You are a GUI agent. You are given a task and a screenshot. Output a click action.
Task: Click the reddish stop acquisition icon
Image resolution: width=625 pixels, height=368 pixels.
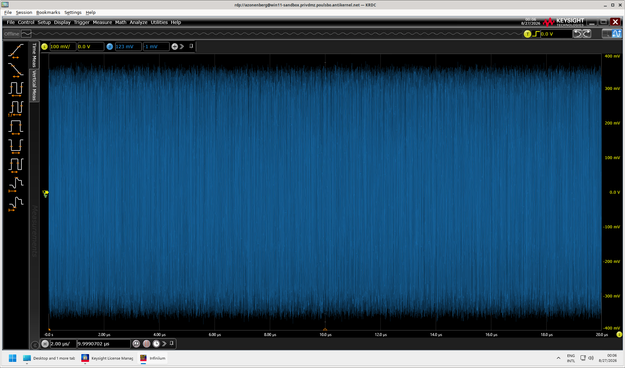point(146,343)
